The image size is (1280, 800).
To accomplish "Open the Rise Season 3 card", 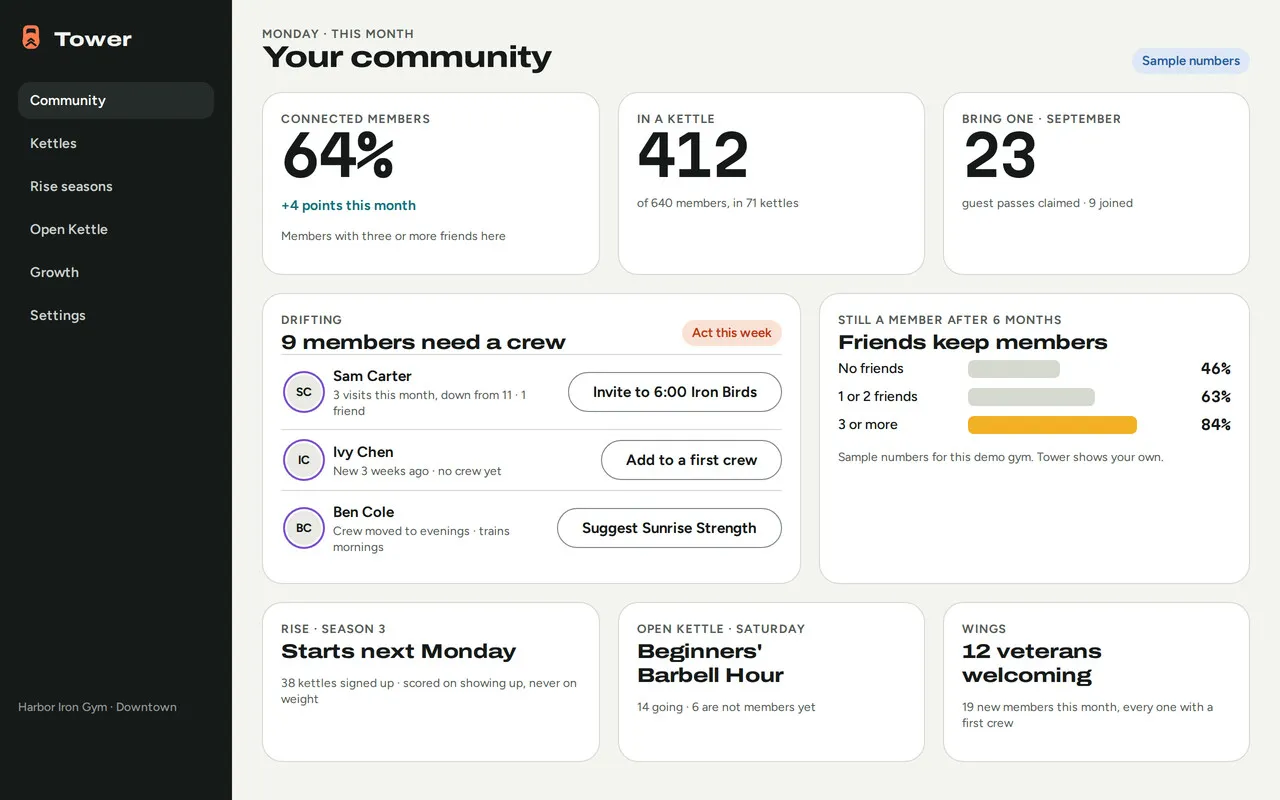I will (431, 682).
